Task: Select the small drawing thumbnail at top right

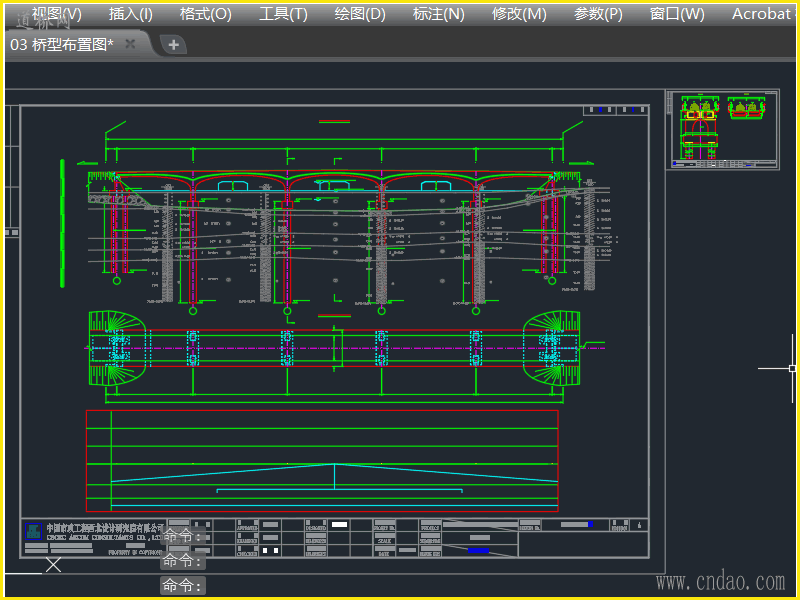Action: pos(722,129)
